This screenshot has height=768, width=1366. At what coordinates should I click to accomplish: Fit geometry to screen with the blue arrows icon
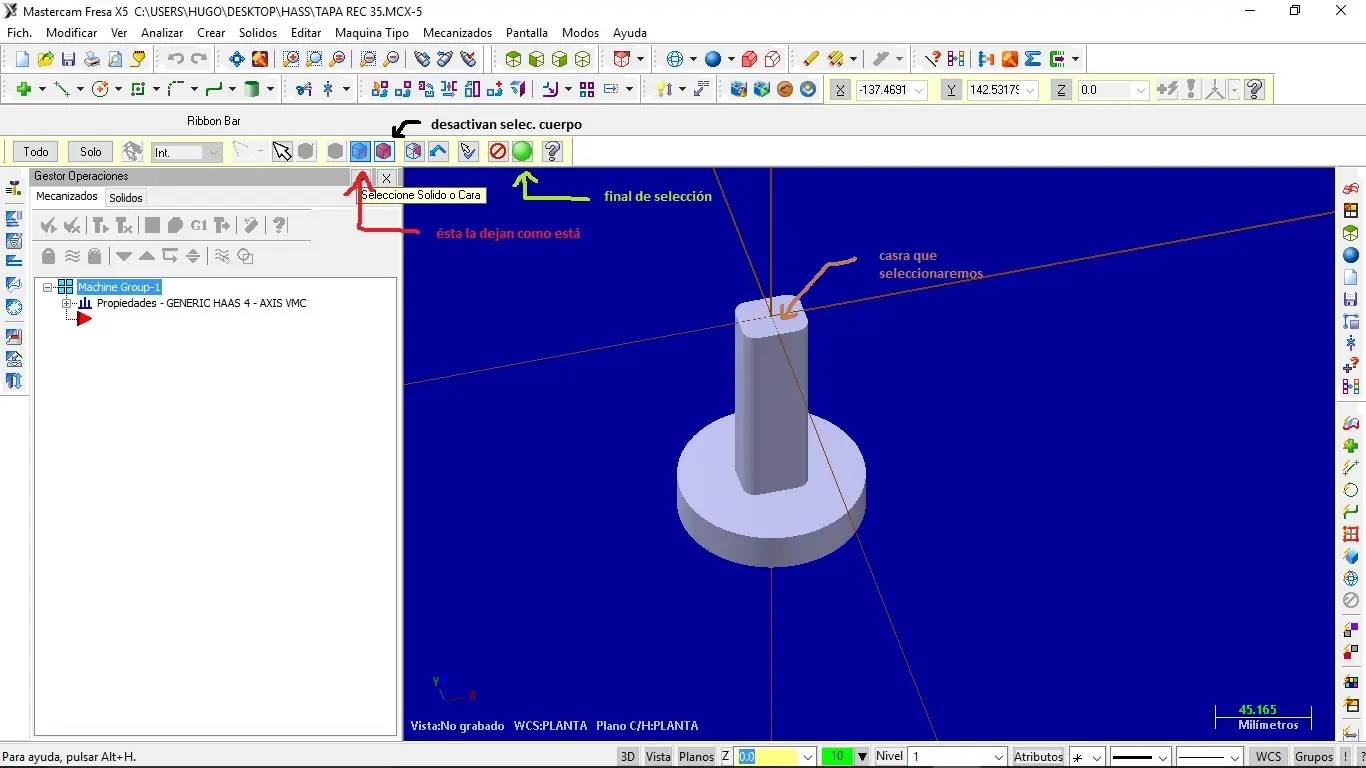pos(237,59)
